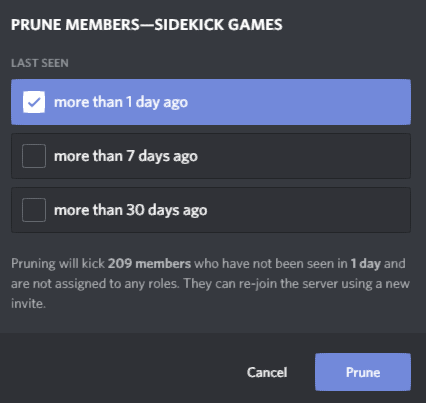This screenshot has width=426, height=403.
Task: Confirm with the Prune button
Action: point(363,372)
